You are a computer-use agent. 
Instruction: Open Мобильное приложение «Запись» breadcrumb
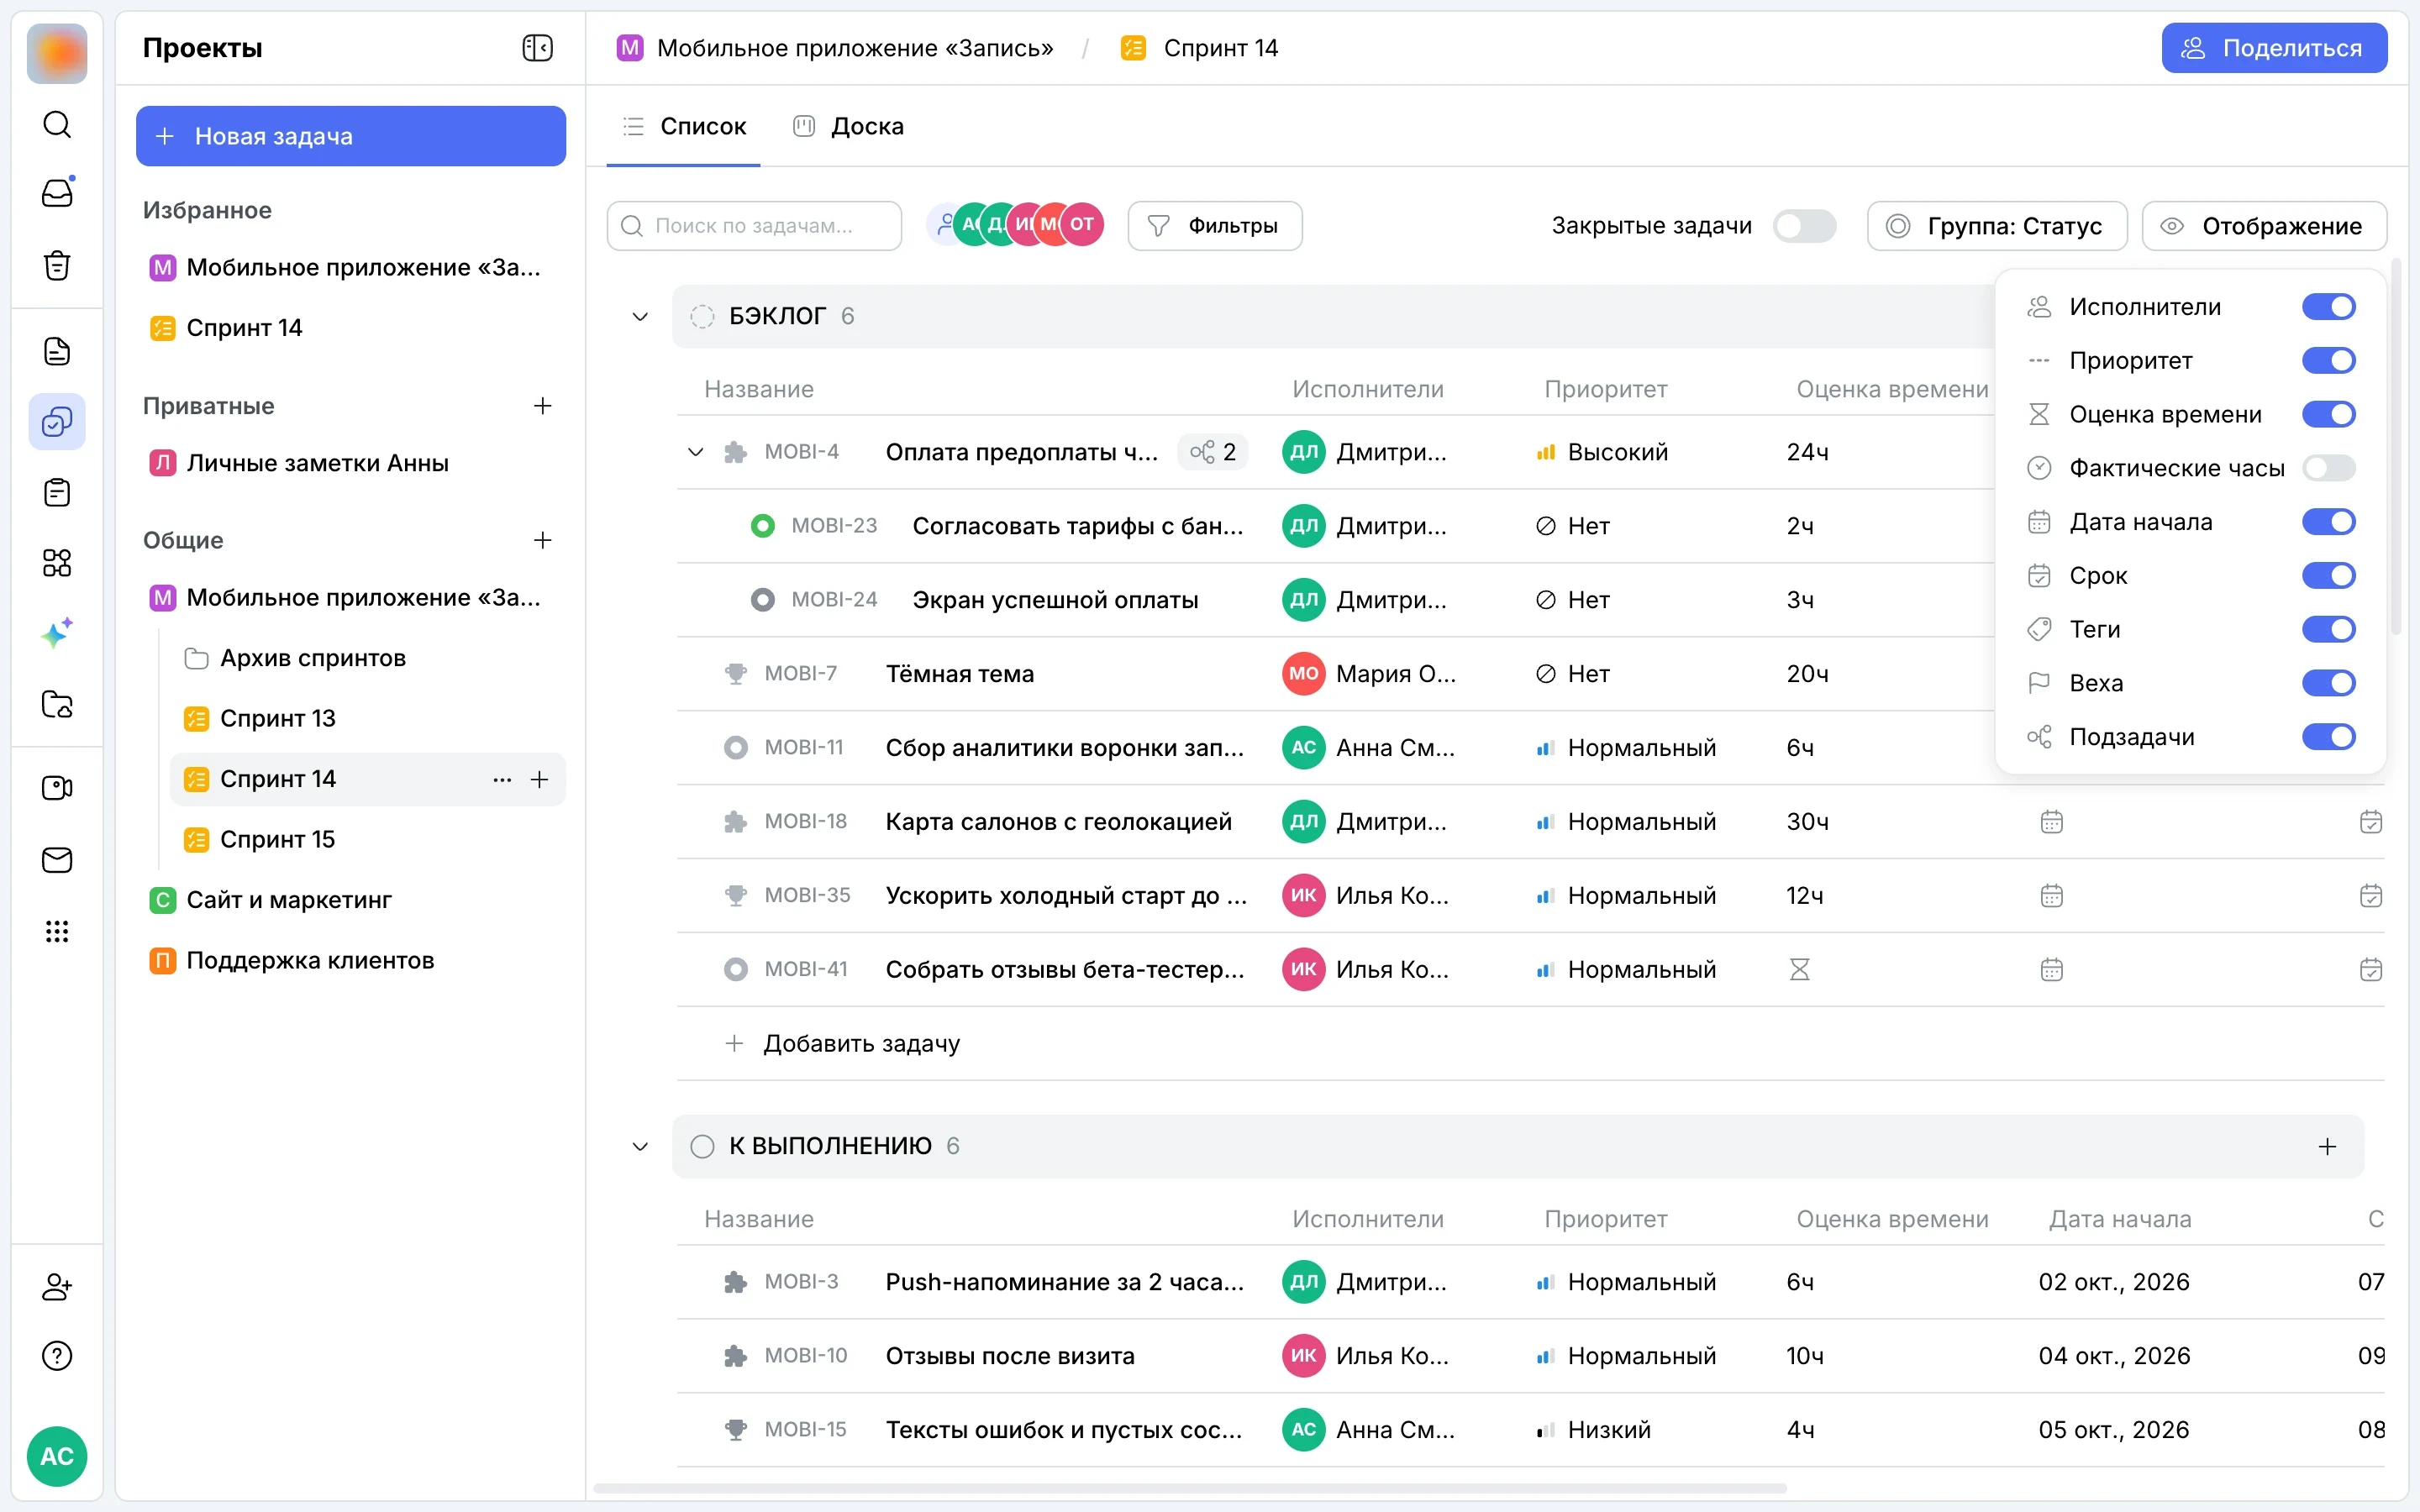point(835,48)
